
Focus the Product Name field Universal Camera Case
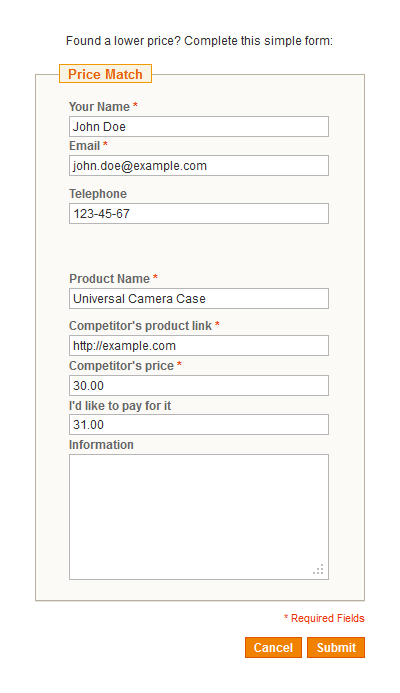pyautogui.click(x=199, y=298)
